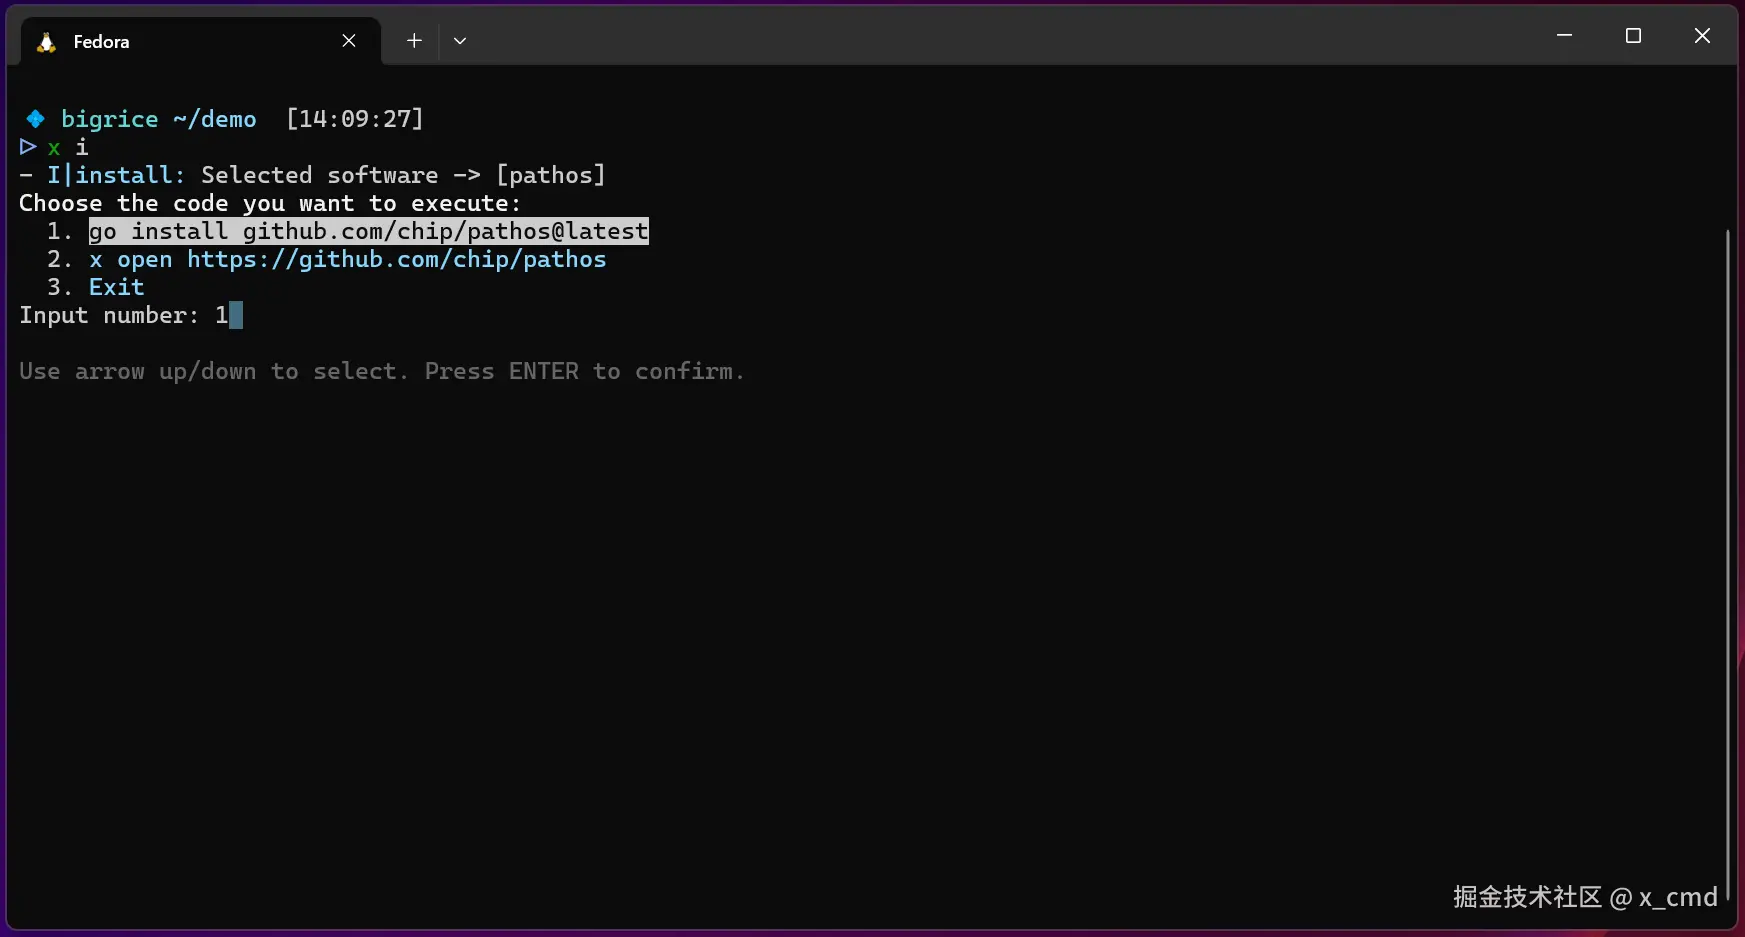Select go install pathos@latest option
The image size is (1745, 937).
(368, 231)
